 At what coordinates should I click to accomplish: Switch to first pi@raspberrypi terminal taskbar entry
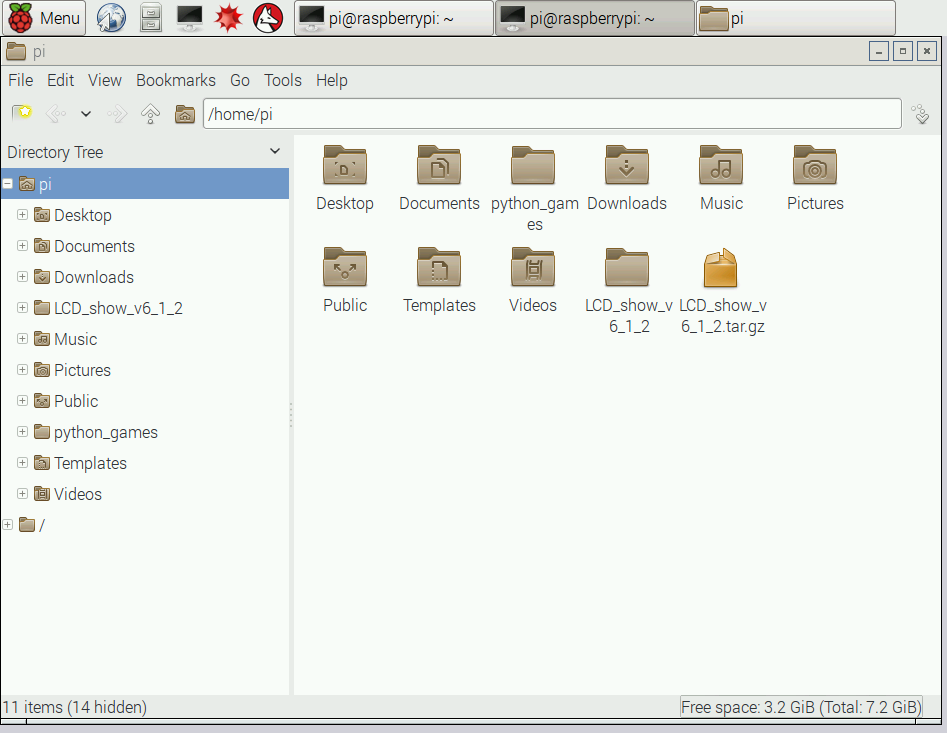click(394, 18)
